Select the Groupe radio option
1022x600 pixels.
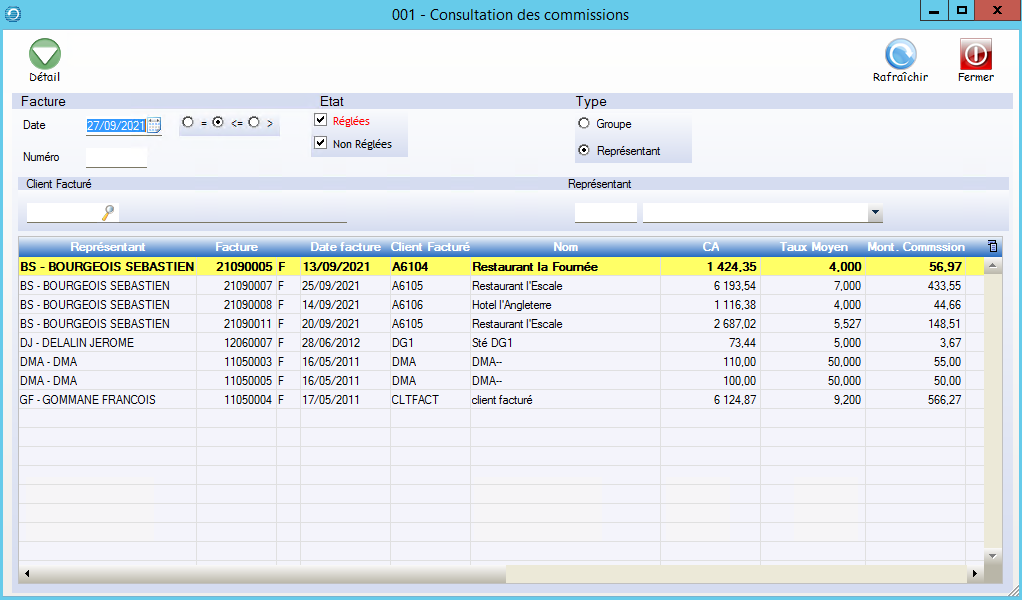click(x=584, y=124)
